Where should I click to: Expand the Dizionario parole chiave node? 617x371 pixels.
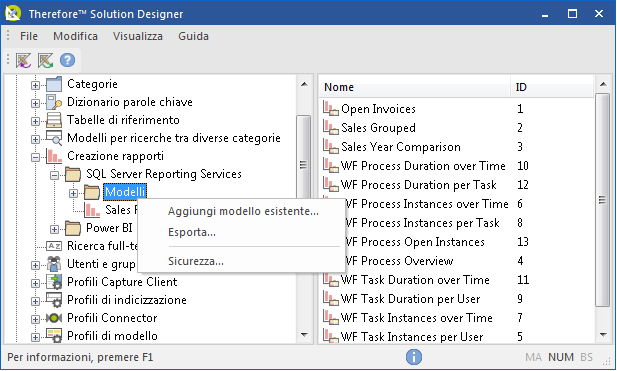[x=35, y=103]
